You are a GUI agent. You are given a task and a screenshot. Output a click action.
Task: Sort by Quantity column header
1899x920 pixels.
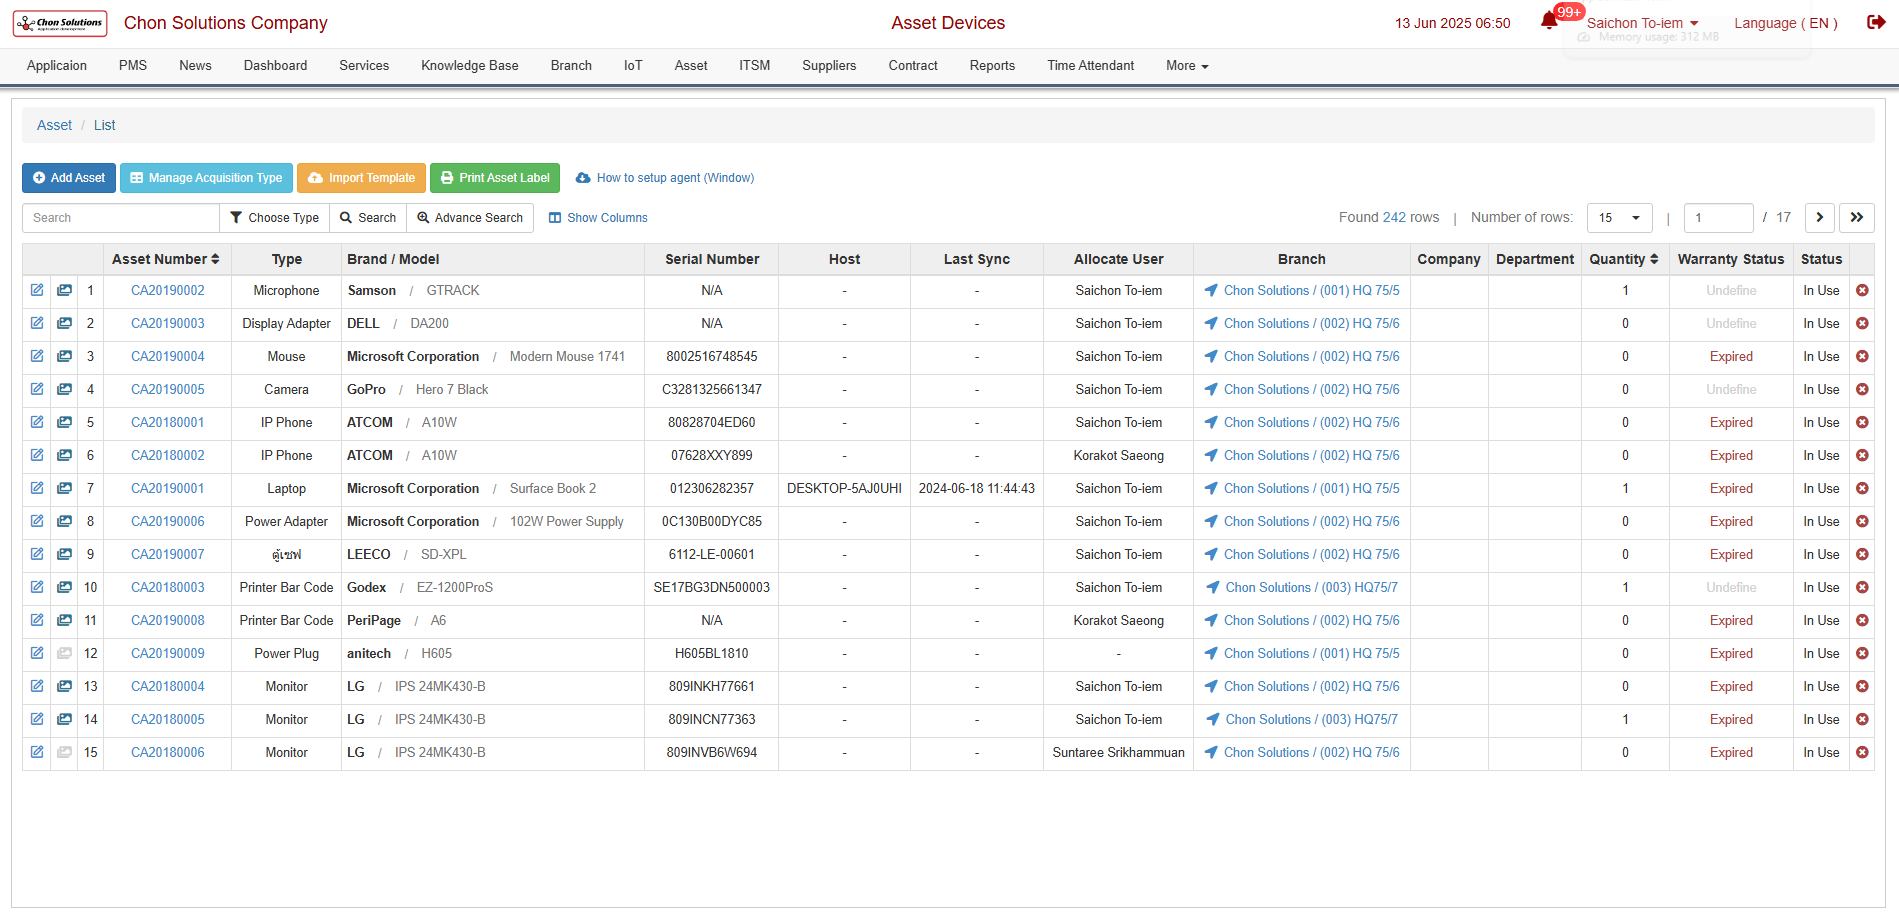click(x=1624, y=259)
